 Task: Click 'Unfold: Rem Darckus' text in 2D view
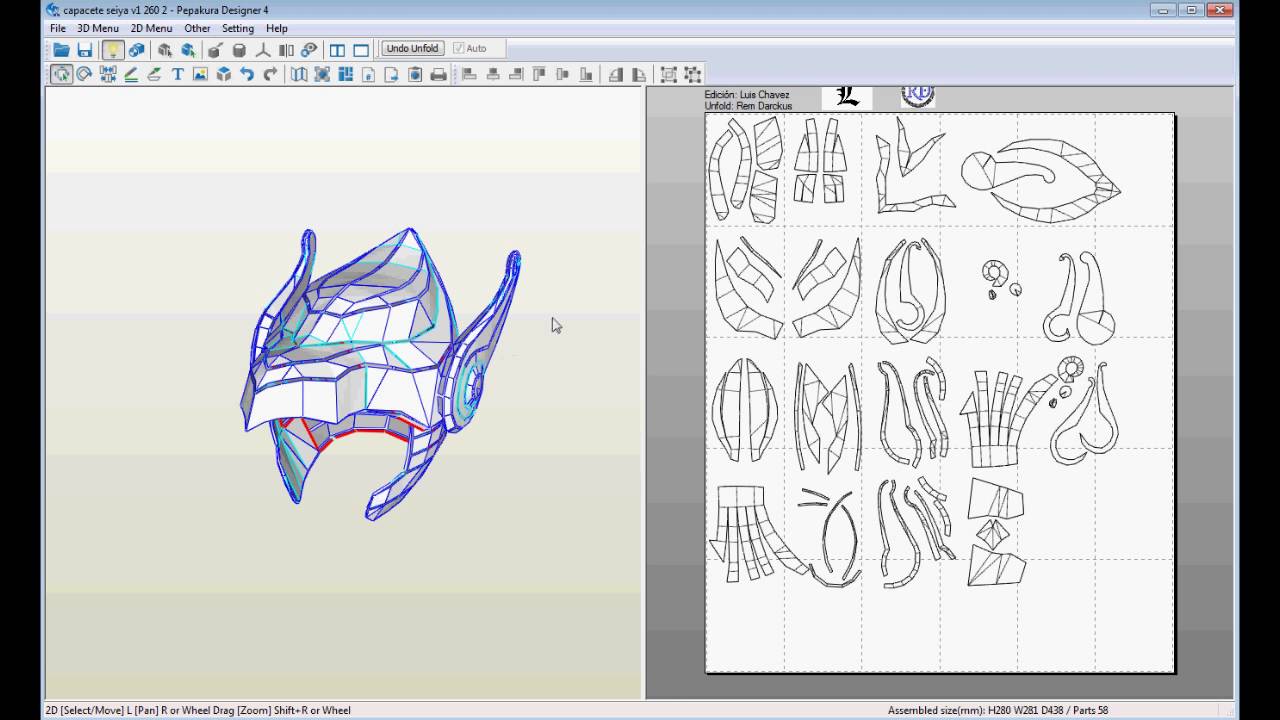[748, 106]
